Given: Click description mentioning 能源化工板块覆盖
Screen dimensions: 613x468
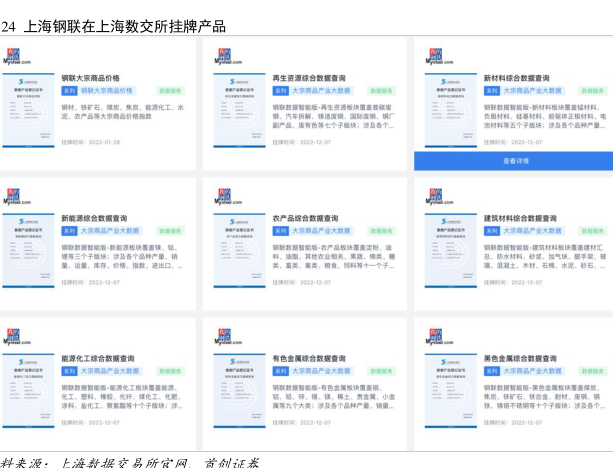Looking at the screenshot, I should [x=122, y=397].
